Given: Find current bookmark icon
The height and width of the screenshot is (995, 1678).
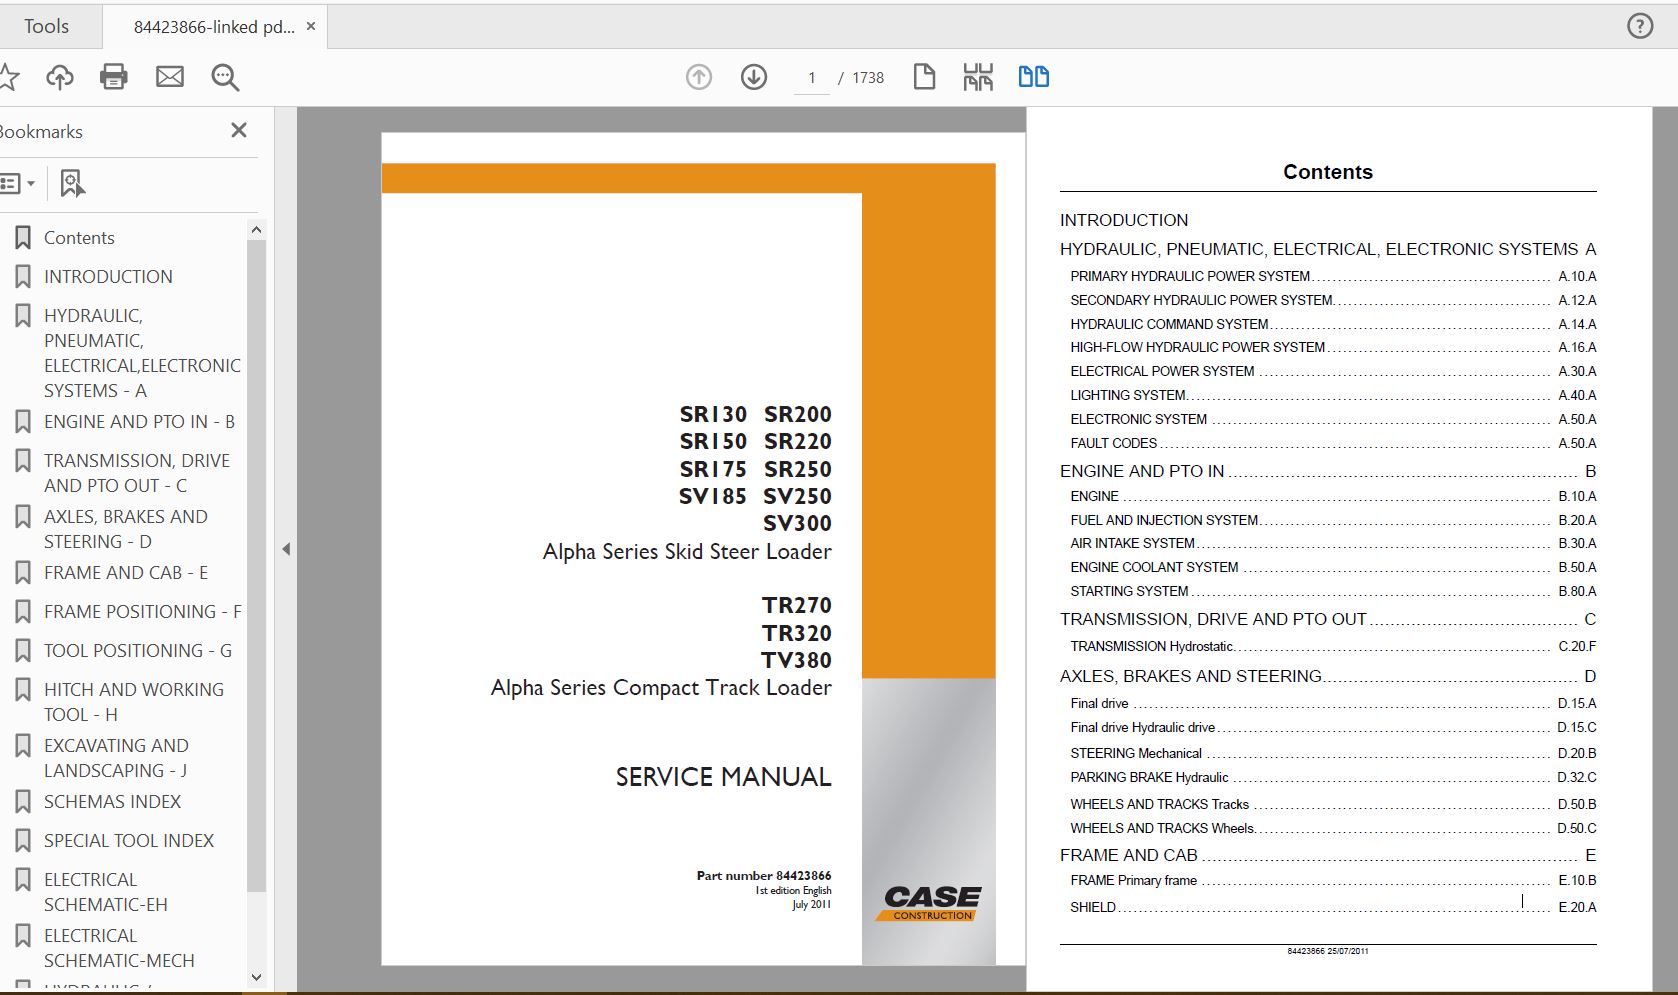Looking at the screenshot, I should (x=73, y=183).
